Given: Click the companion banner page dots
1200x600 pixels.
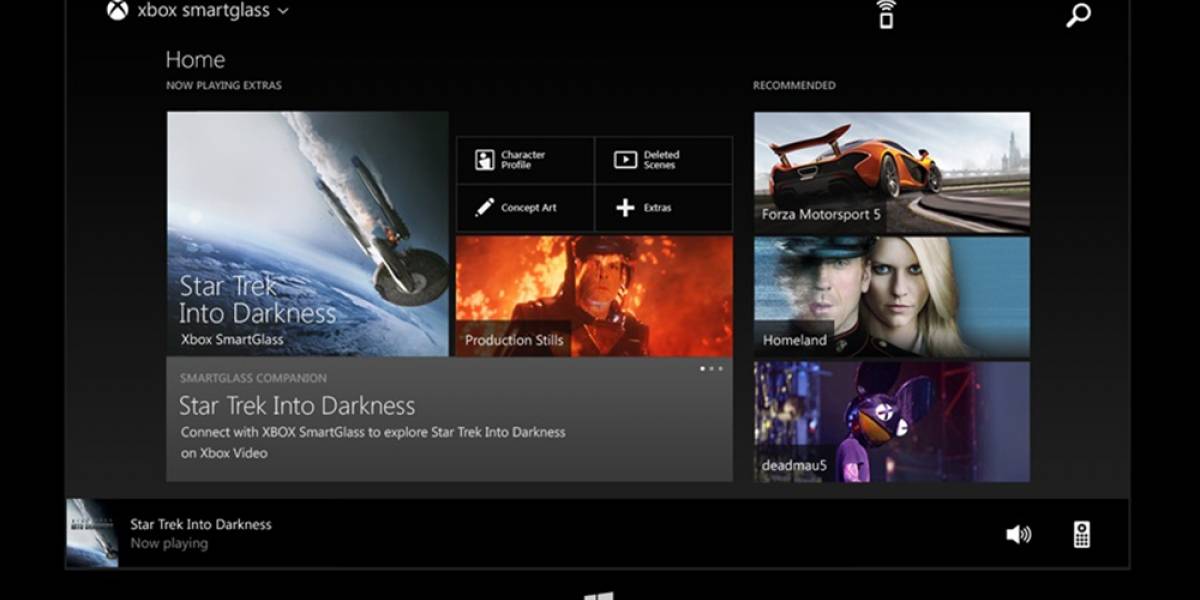Looking at the screenshot, I should pos(711,369).
